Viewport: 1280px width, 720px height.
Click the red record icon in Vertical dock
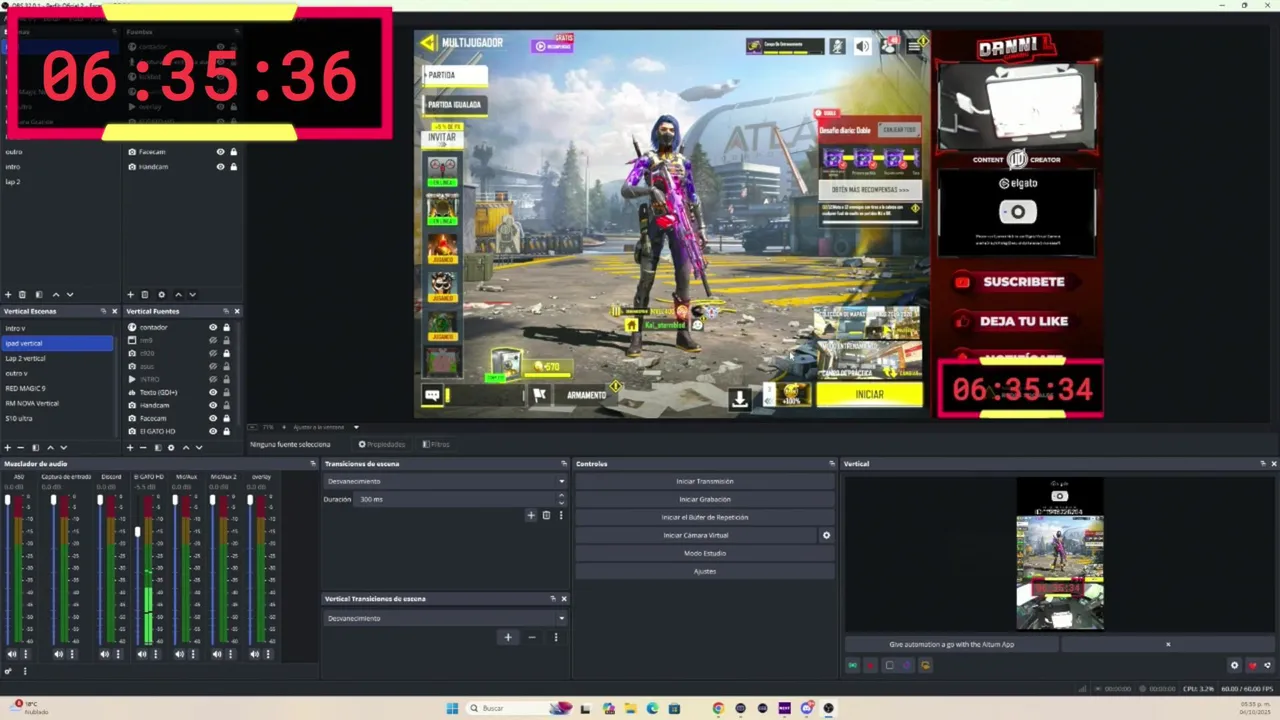tap(870, 665)
